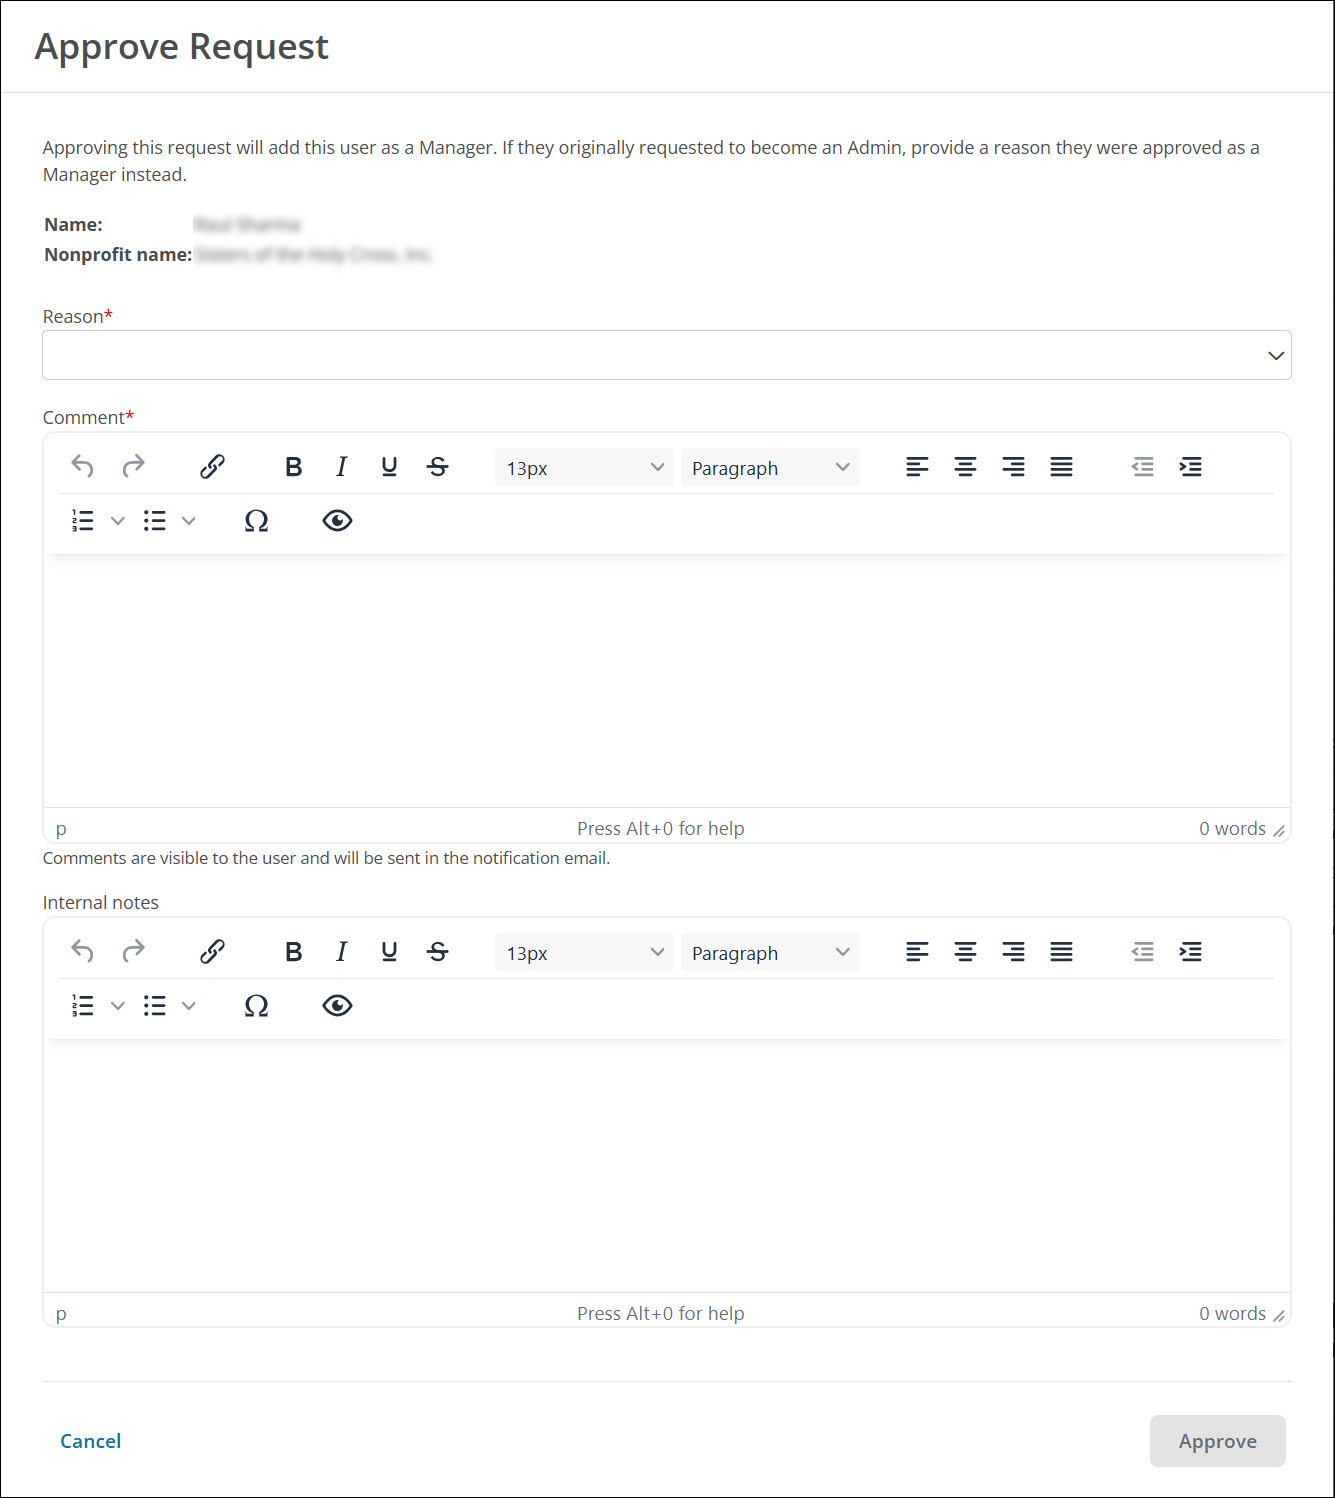The image size is (1335, 1498).
Task: Apply Italic formatting in Comment editor
Action: (x=341, y=466)
